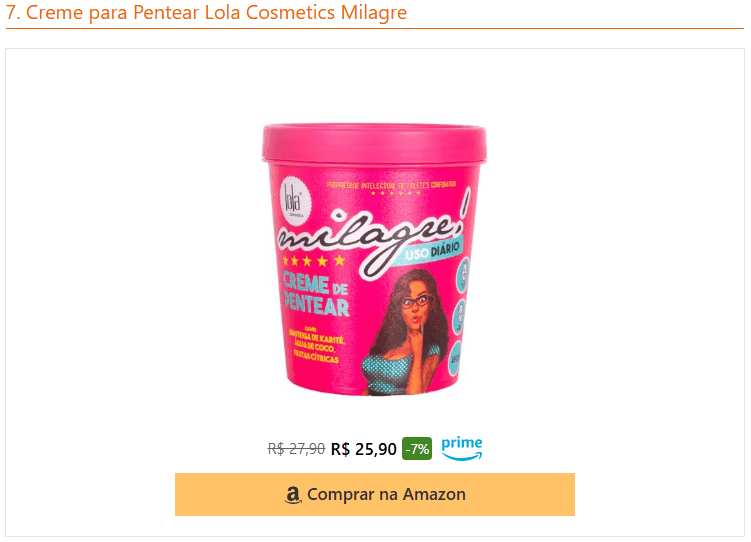Image resolution: width=751 pixels, height=542 pixels.
Task: Click the CREME DE PENTEAR text on the jar
Action: (316, 294)
